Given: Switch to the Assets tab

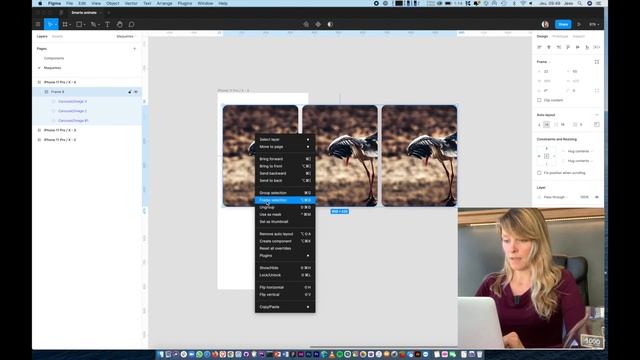Looking at the screenshot, I should point(57,37).
